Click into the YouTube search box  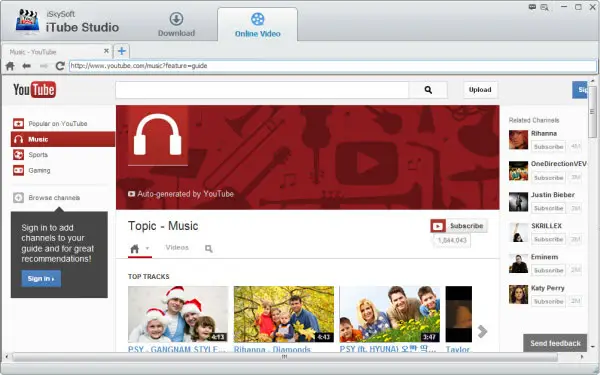(262, 90)
